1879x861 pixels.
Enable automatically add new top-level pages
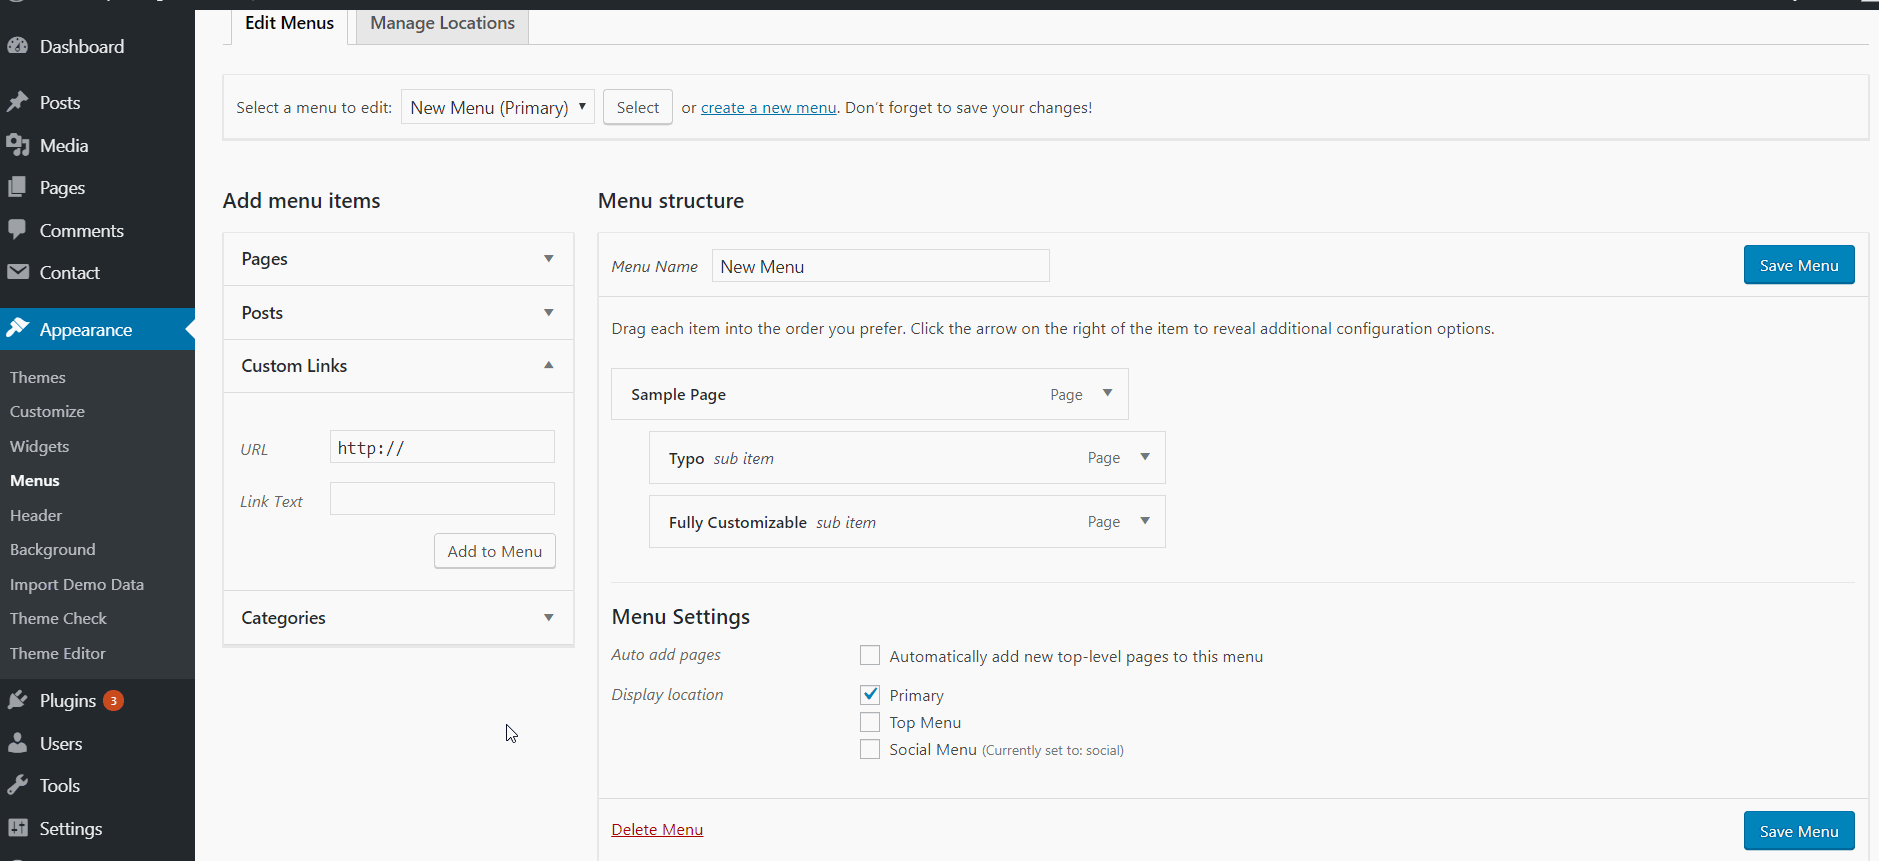coord(870,655)
